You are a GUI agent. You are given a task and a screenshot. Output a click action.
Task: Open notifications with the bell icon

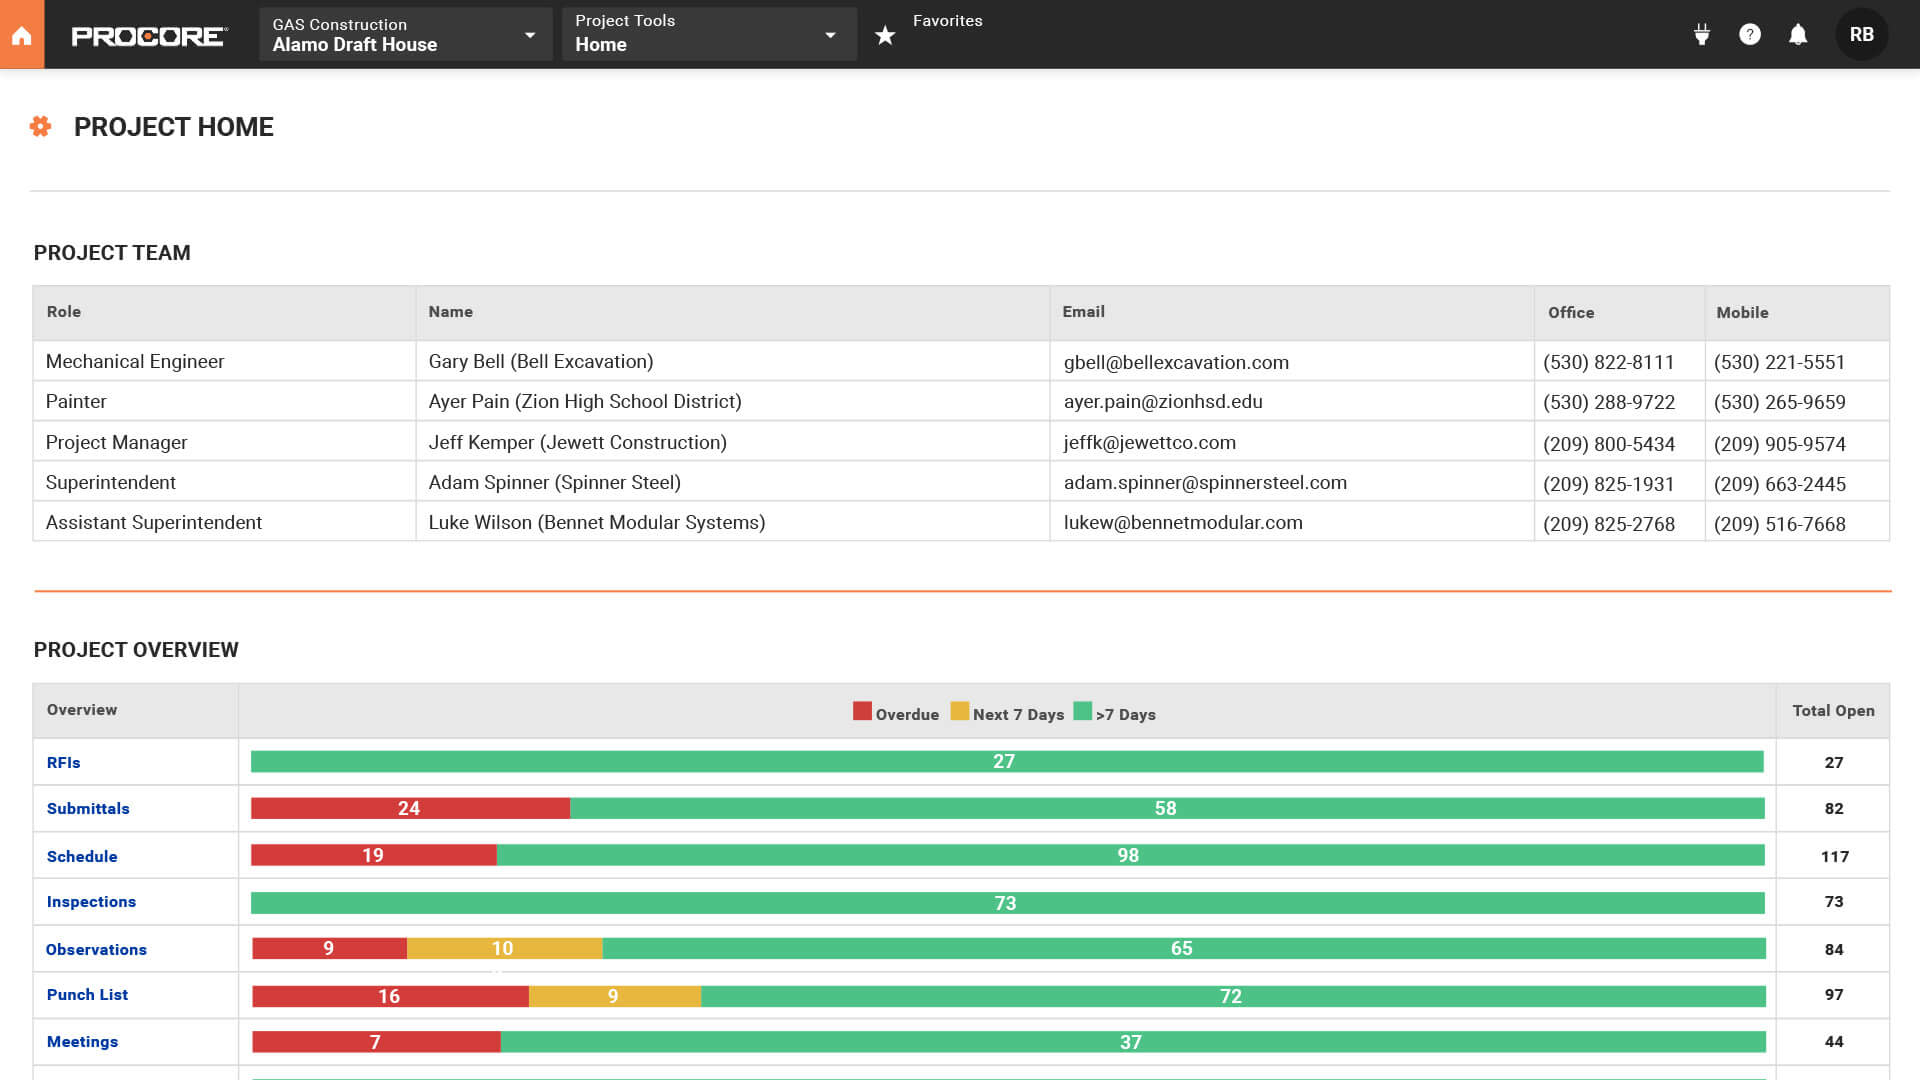[1797, 34]
